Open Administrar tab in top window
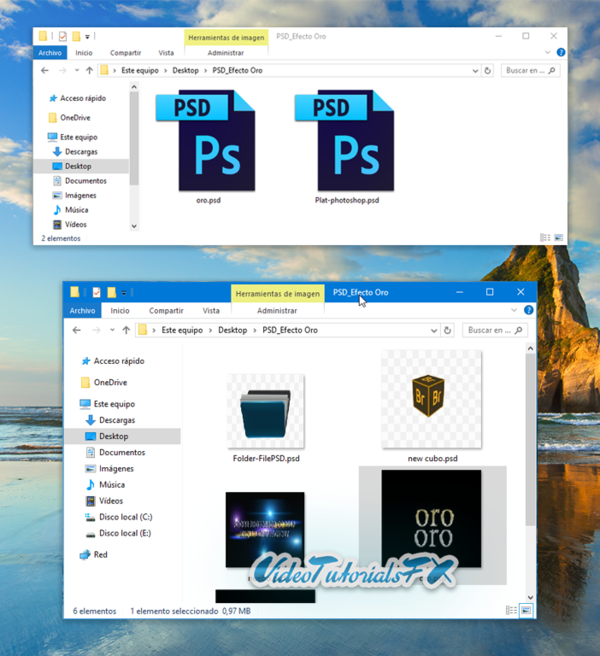The width and height of the screenshot is (600, 656). pyautogui.click(x=226, y=53)
